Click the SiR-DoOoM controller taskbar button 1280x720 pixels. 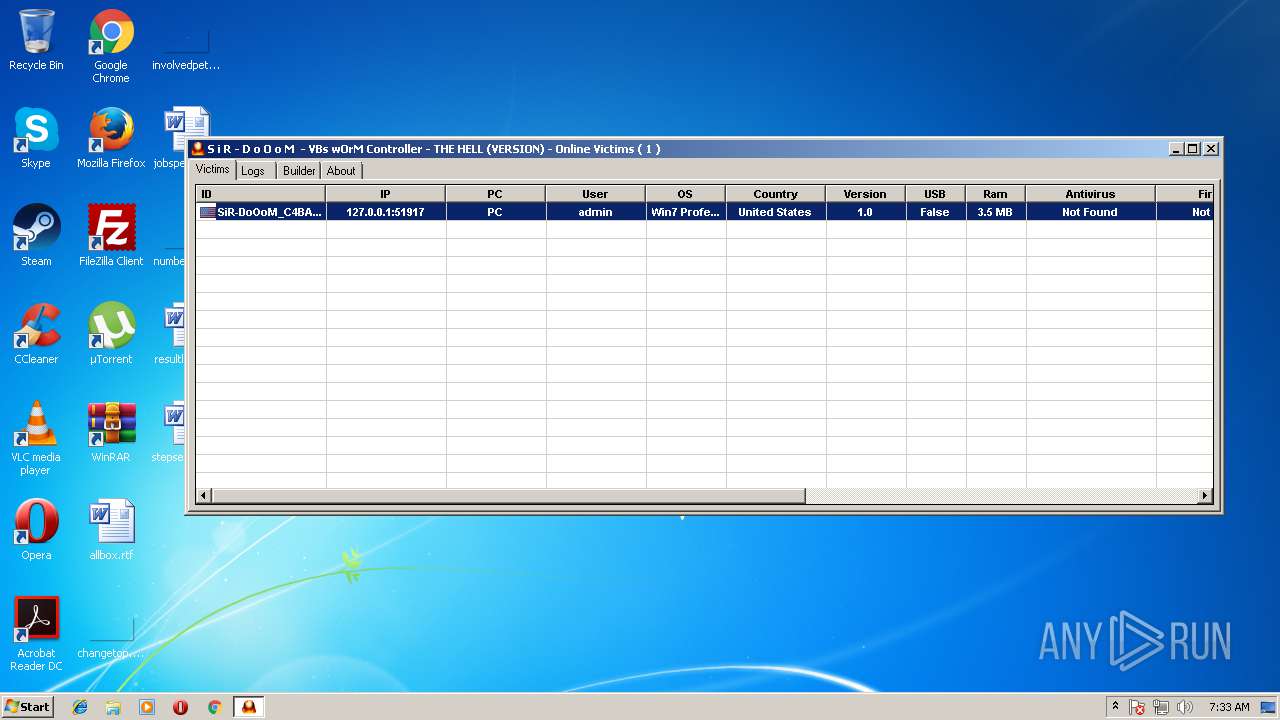tap(248, 707)
